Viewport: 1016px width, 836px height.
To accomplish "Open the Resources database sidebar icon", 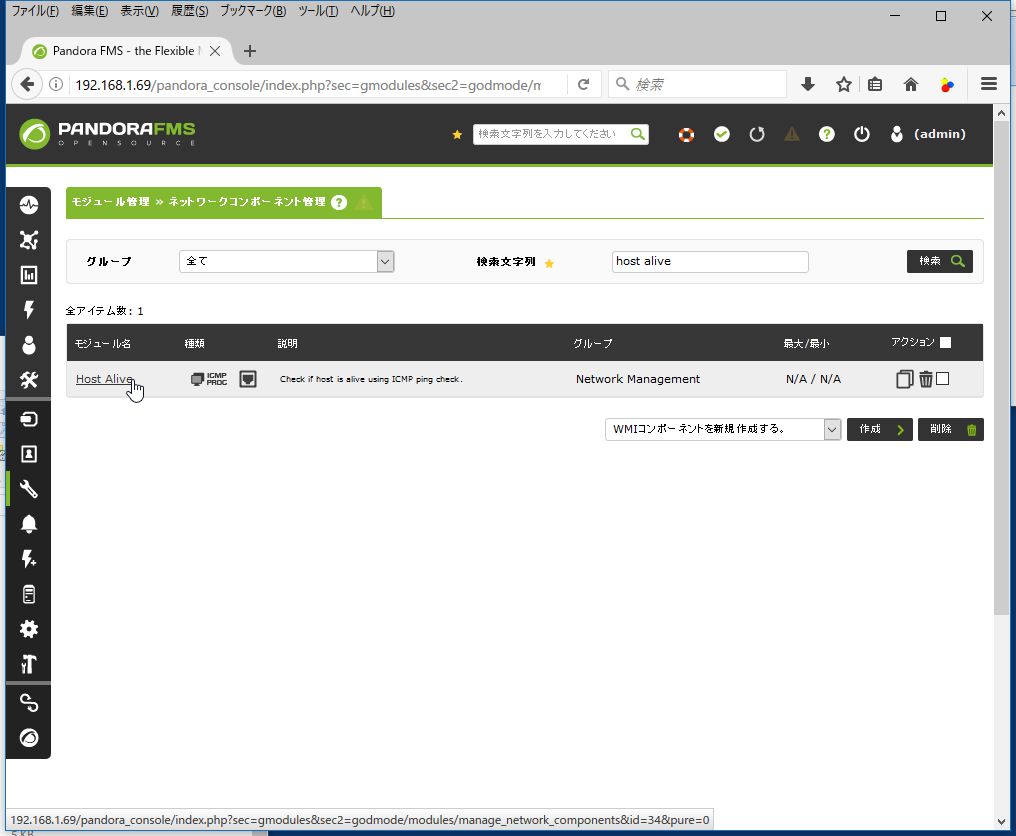I will click(x=29, y=419).
